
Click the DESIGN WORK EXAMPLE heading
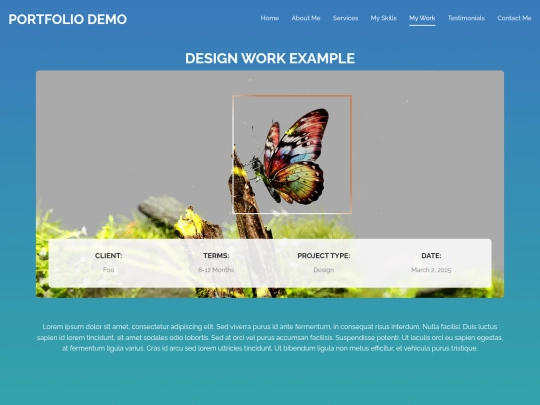coord(270,58)
